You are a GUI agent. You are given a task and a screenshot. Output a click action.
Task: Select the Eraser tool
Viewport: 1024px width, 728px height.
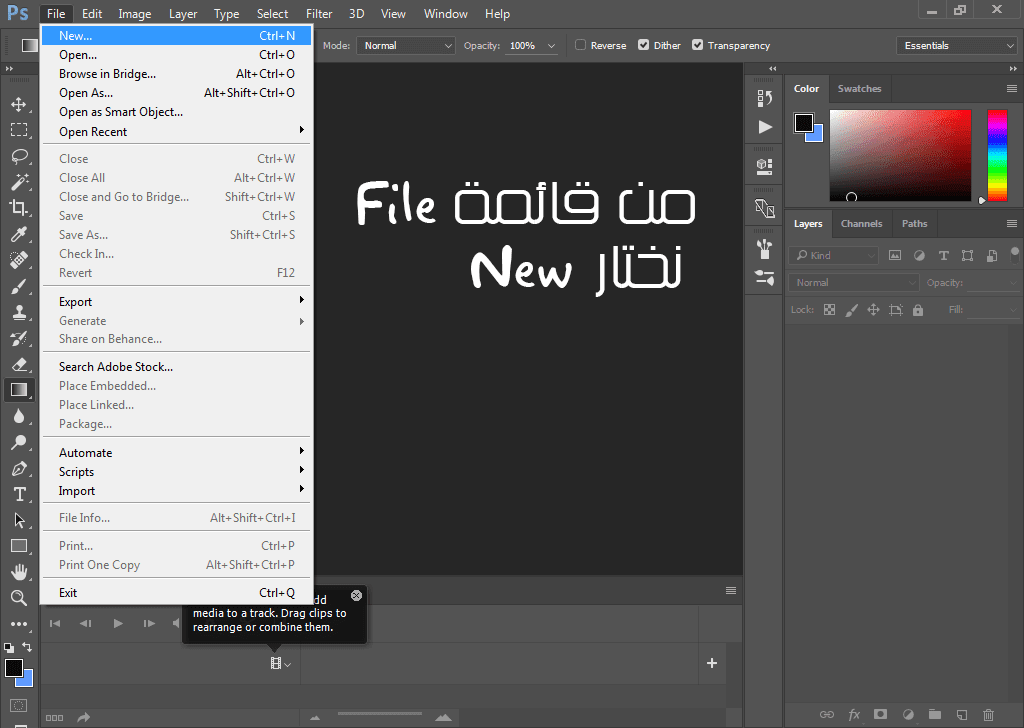point(19,364)
